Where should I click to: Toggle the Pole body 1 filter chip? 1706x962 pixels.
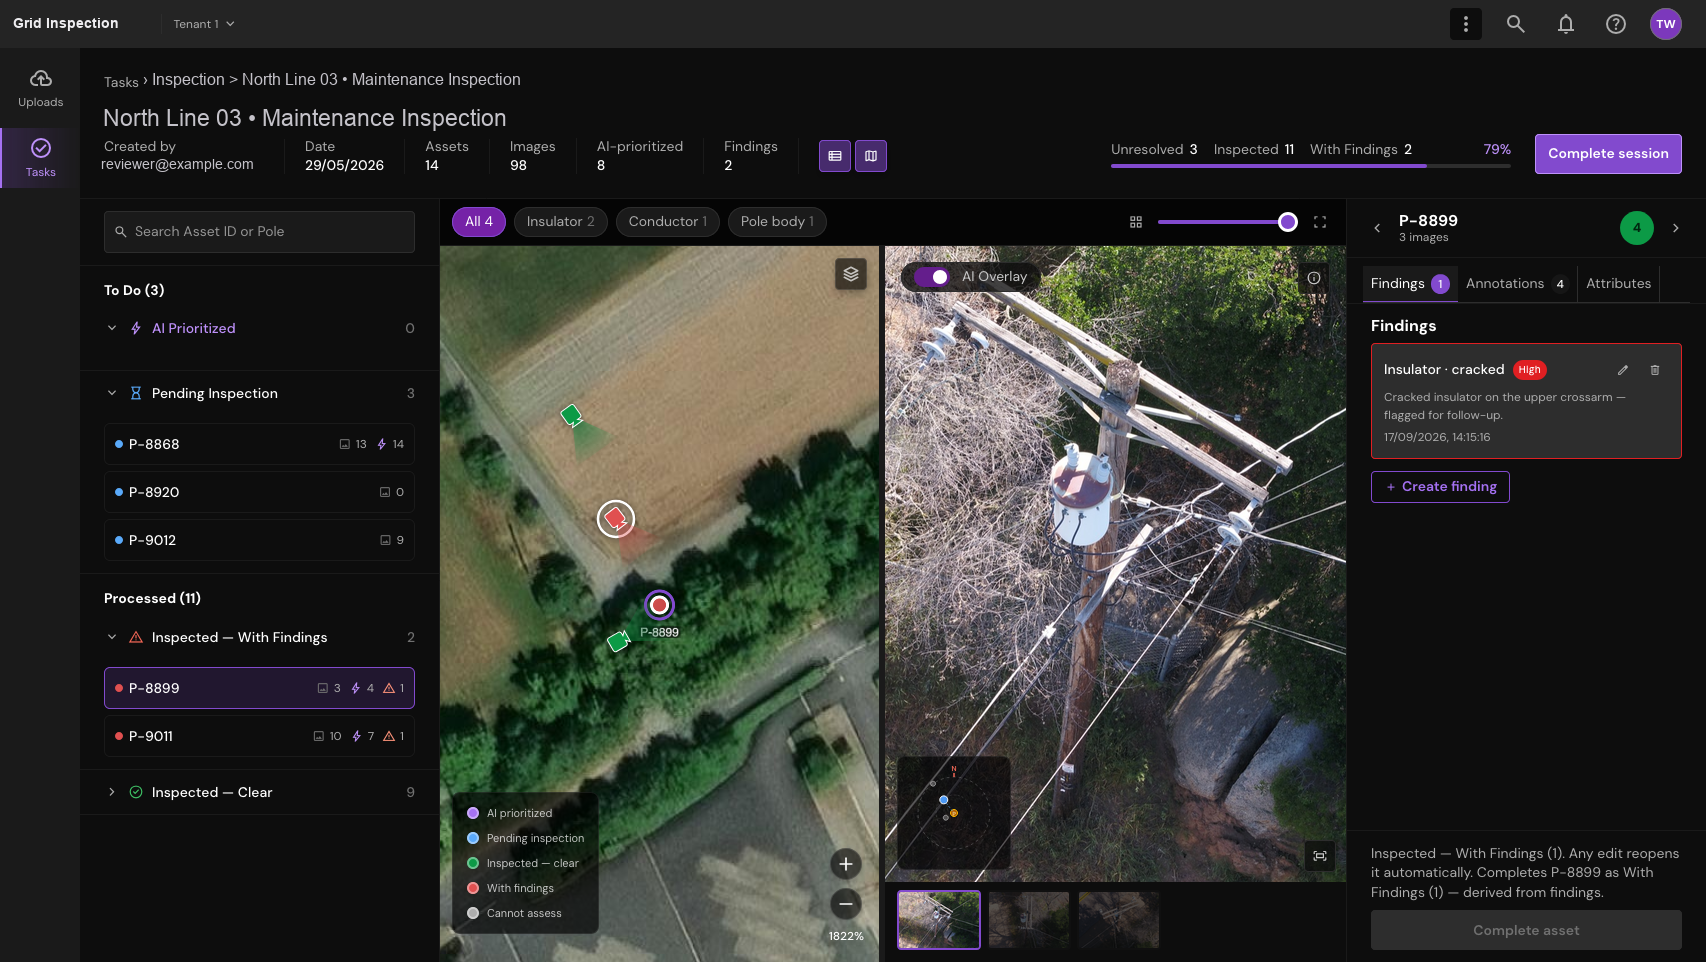coord(777,222)
